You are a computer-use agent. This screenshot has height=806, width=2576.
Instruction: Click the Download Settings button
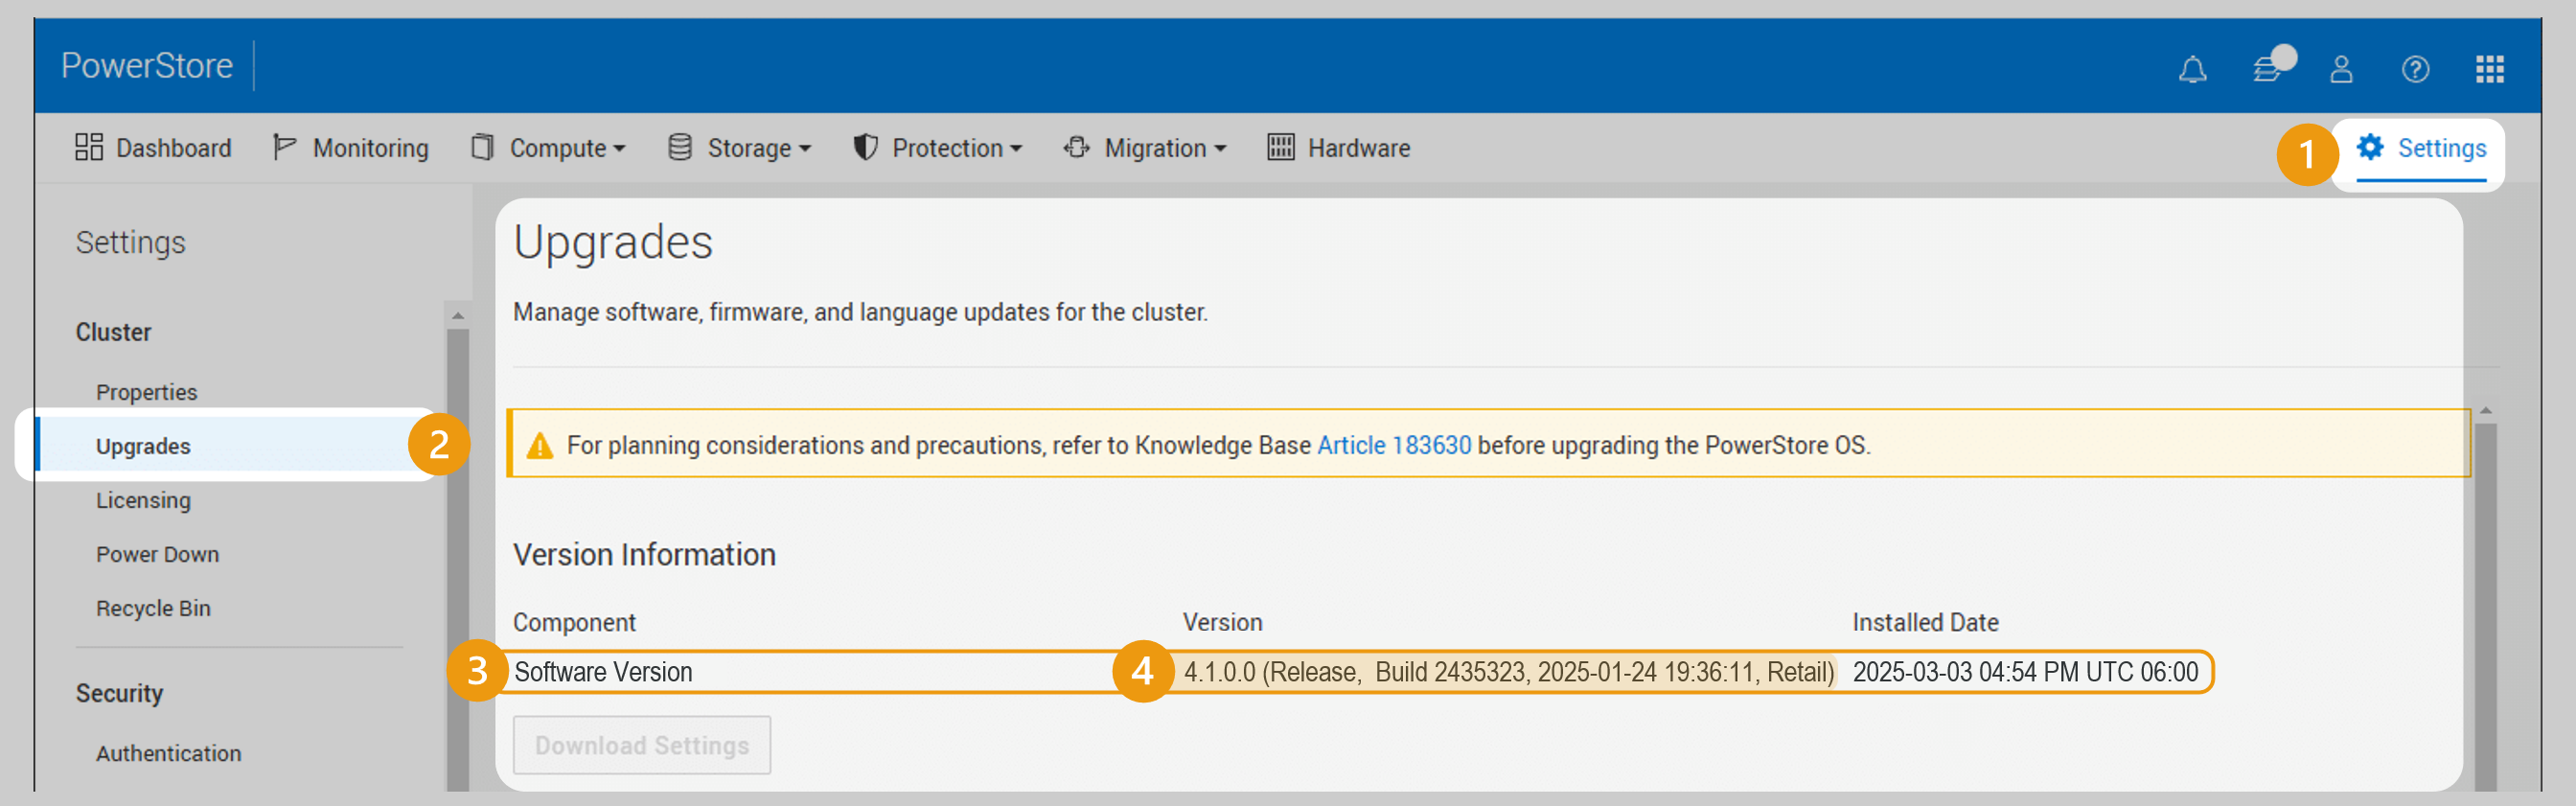pos(641,745)
